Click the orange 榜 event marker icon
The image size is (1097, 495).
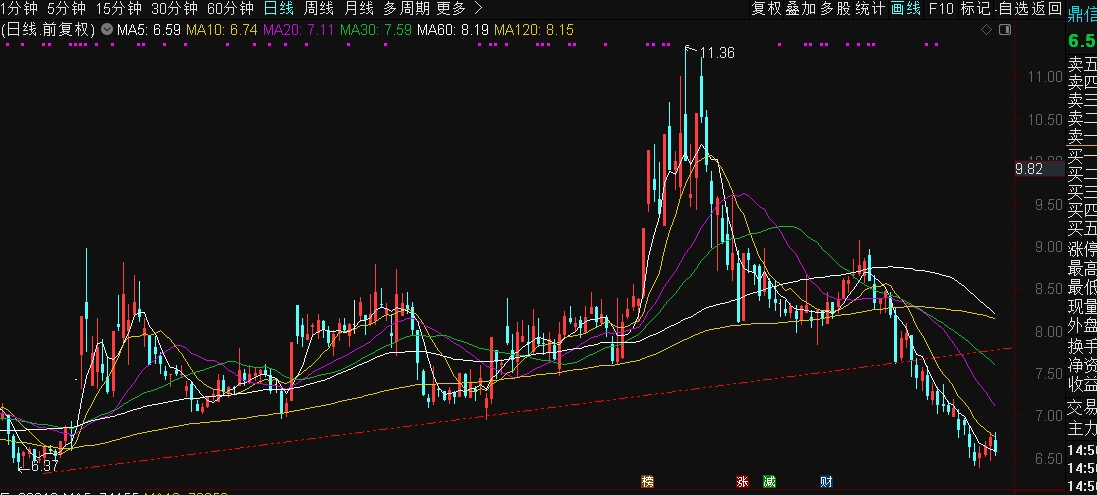click(648, 482)
